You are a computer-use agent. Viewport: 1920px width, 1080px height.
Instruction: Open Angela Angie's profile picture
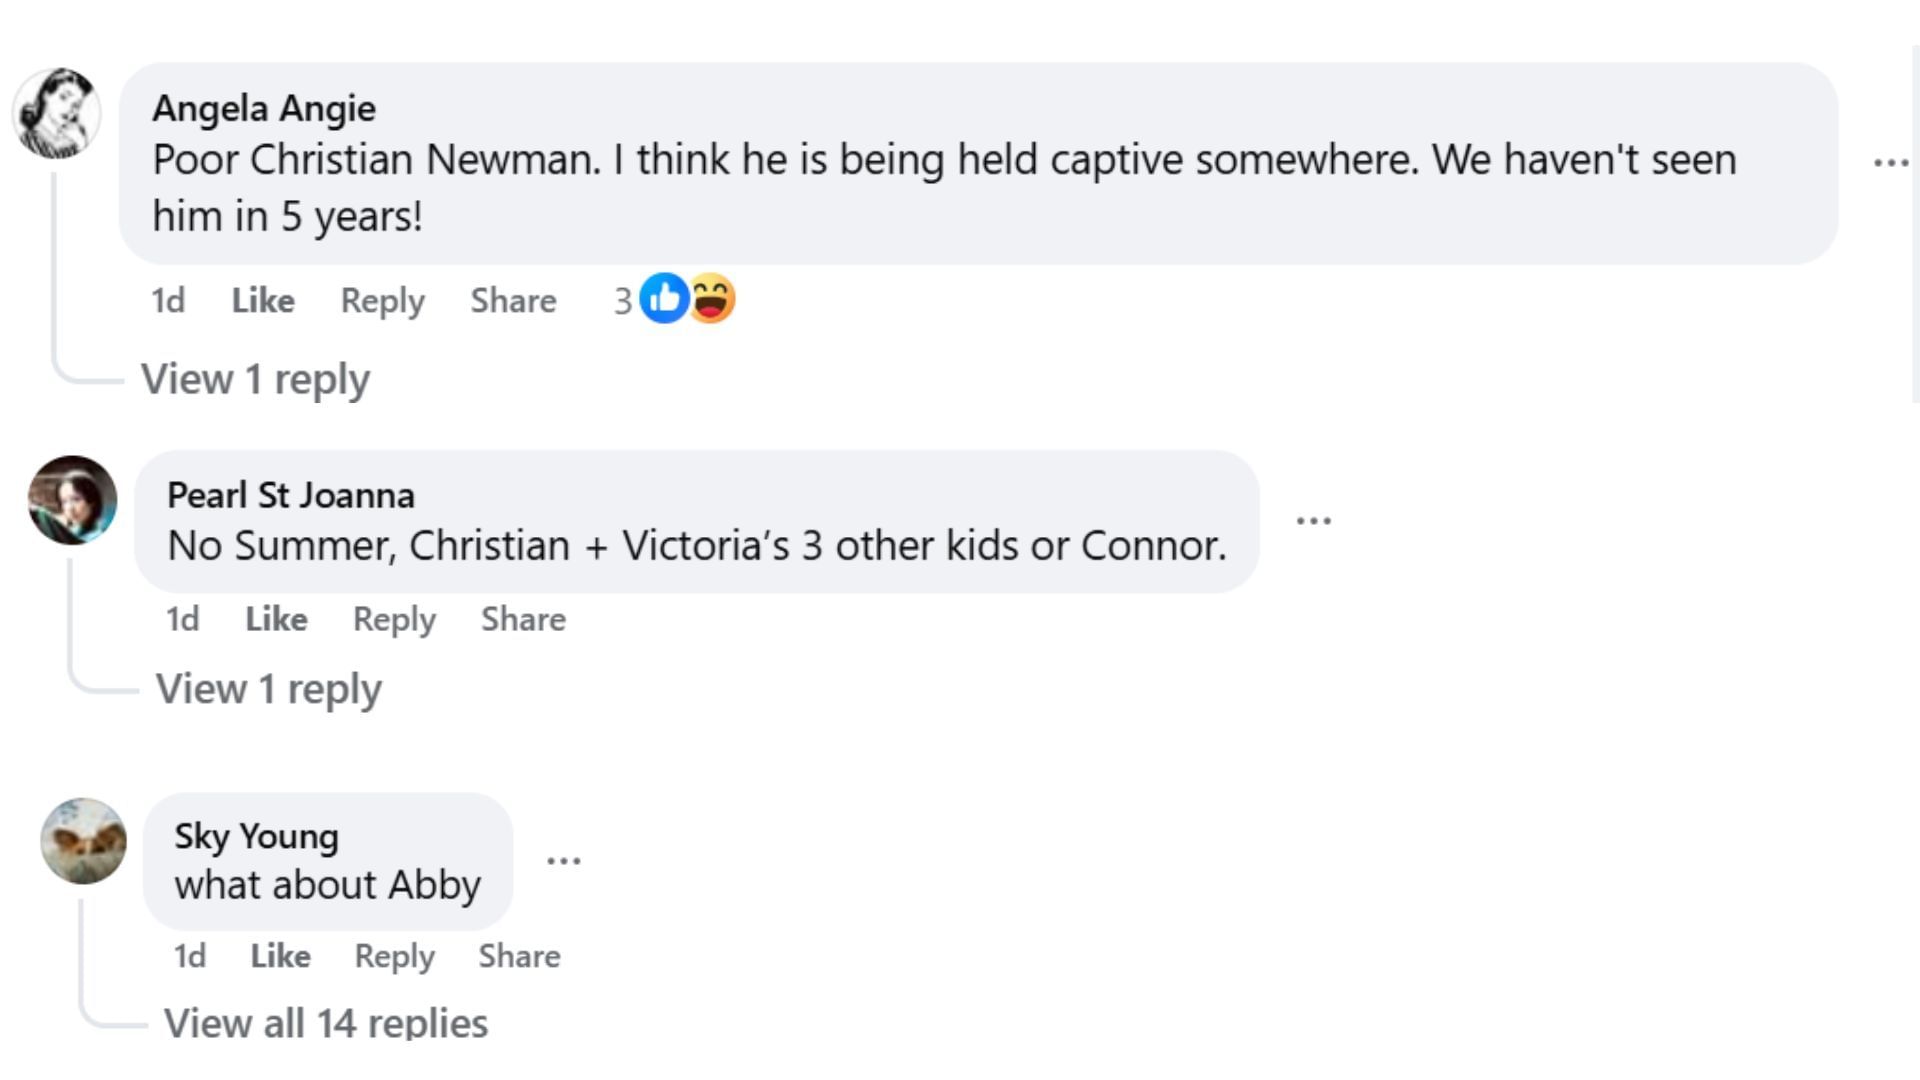pos(56,113)
